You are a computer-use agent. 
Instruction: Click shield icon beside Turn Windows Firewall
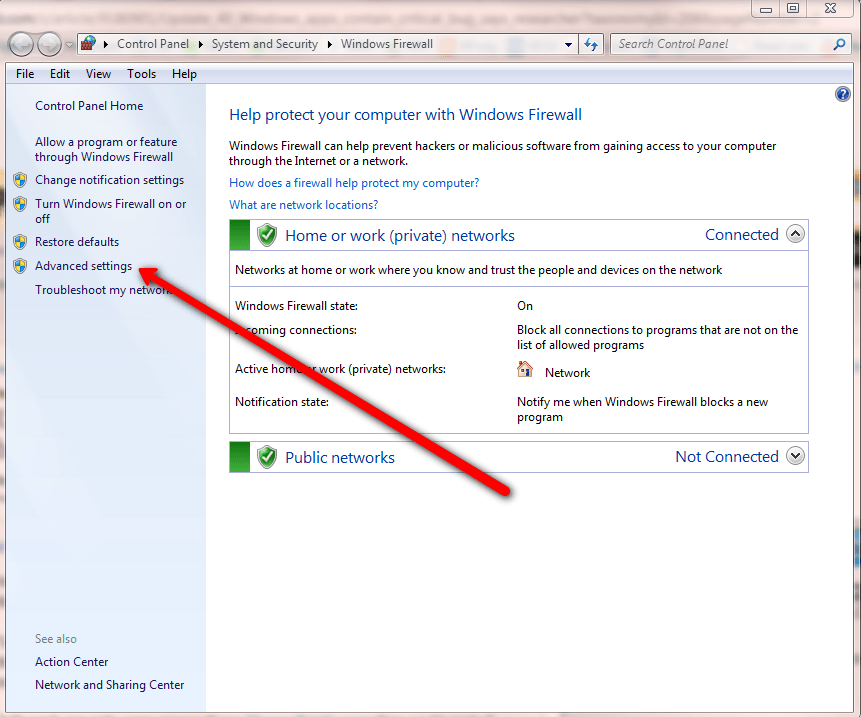tap(20, 204)
